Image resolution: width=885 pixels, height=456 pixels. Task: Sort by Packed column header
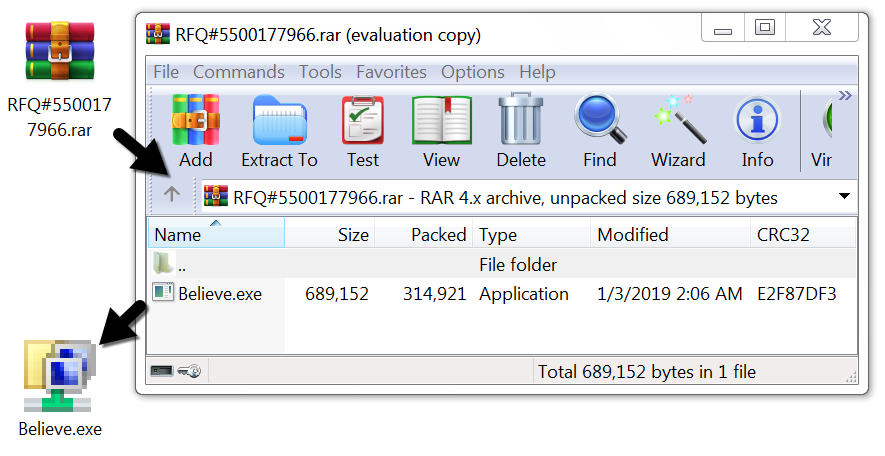point(424,234)
